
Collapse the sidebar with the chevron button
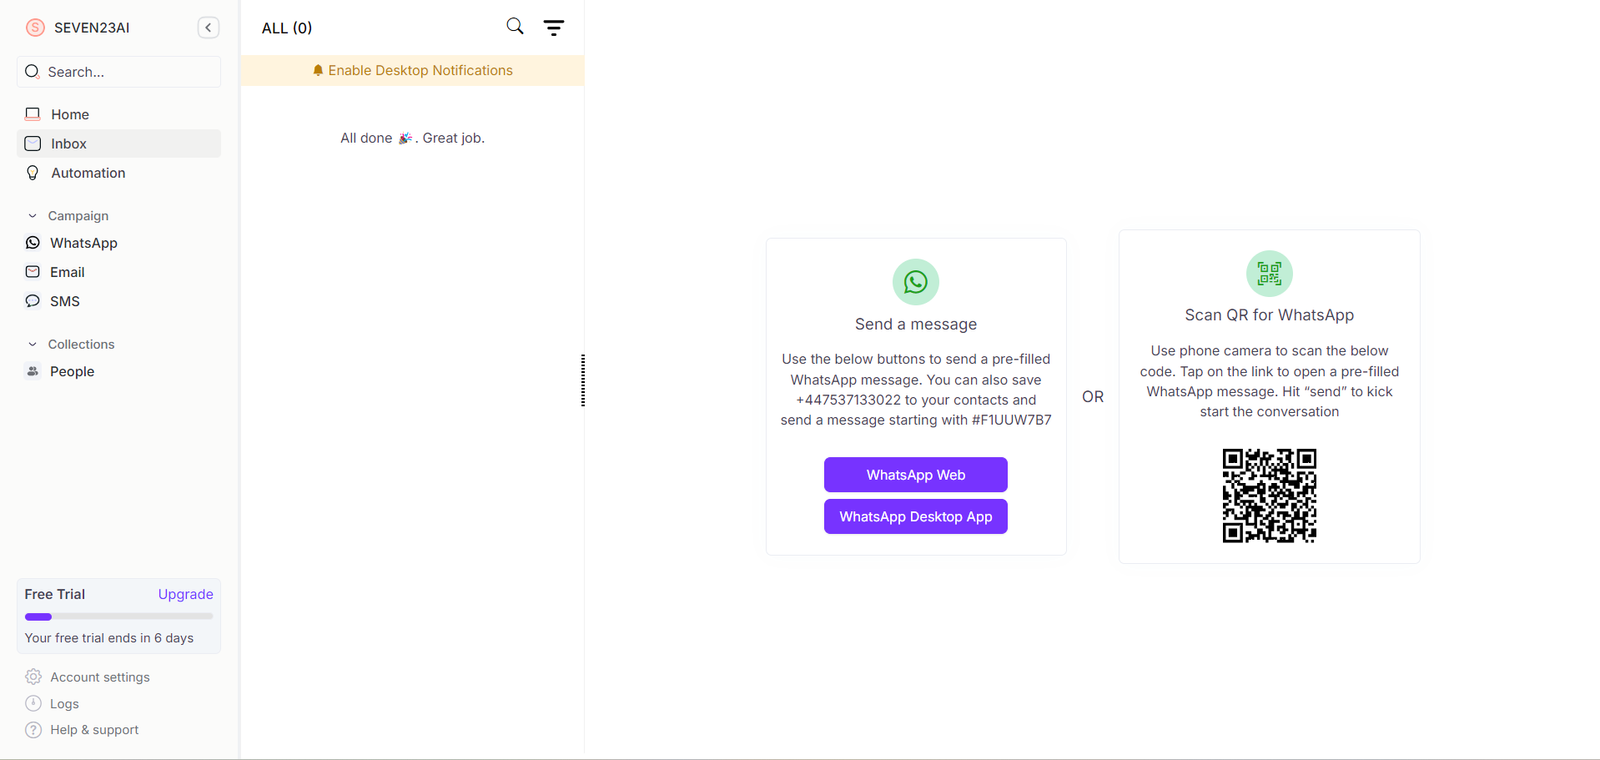[x=208, y=28]
